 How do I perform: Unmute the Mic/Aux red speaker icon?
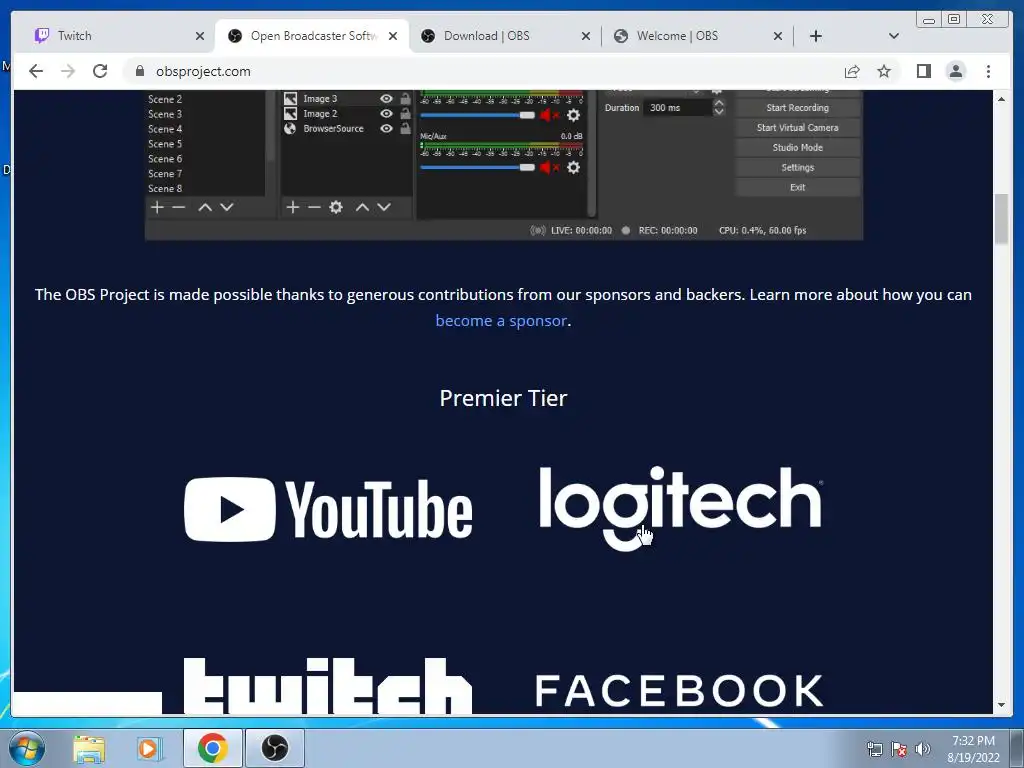550,168
